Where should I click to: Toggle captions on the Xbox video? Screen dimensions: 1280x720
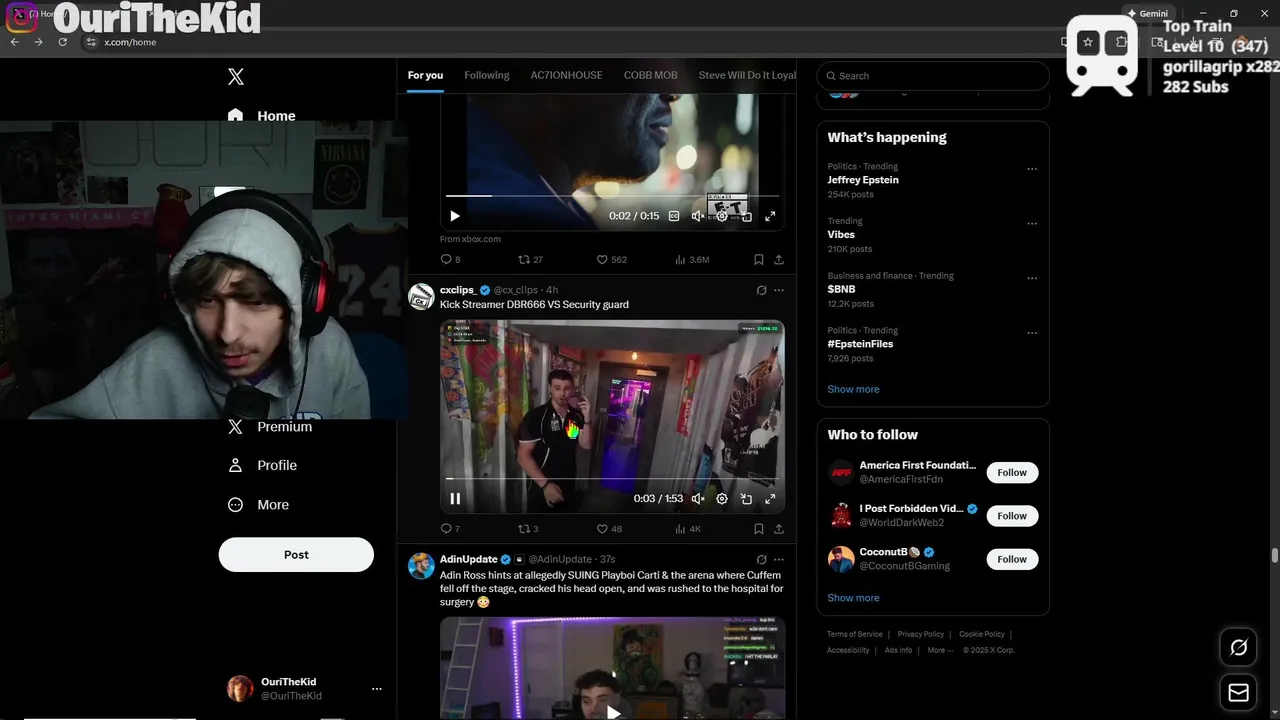(x=674, y=216)
